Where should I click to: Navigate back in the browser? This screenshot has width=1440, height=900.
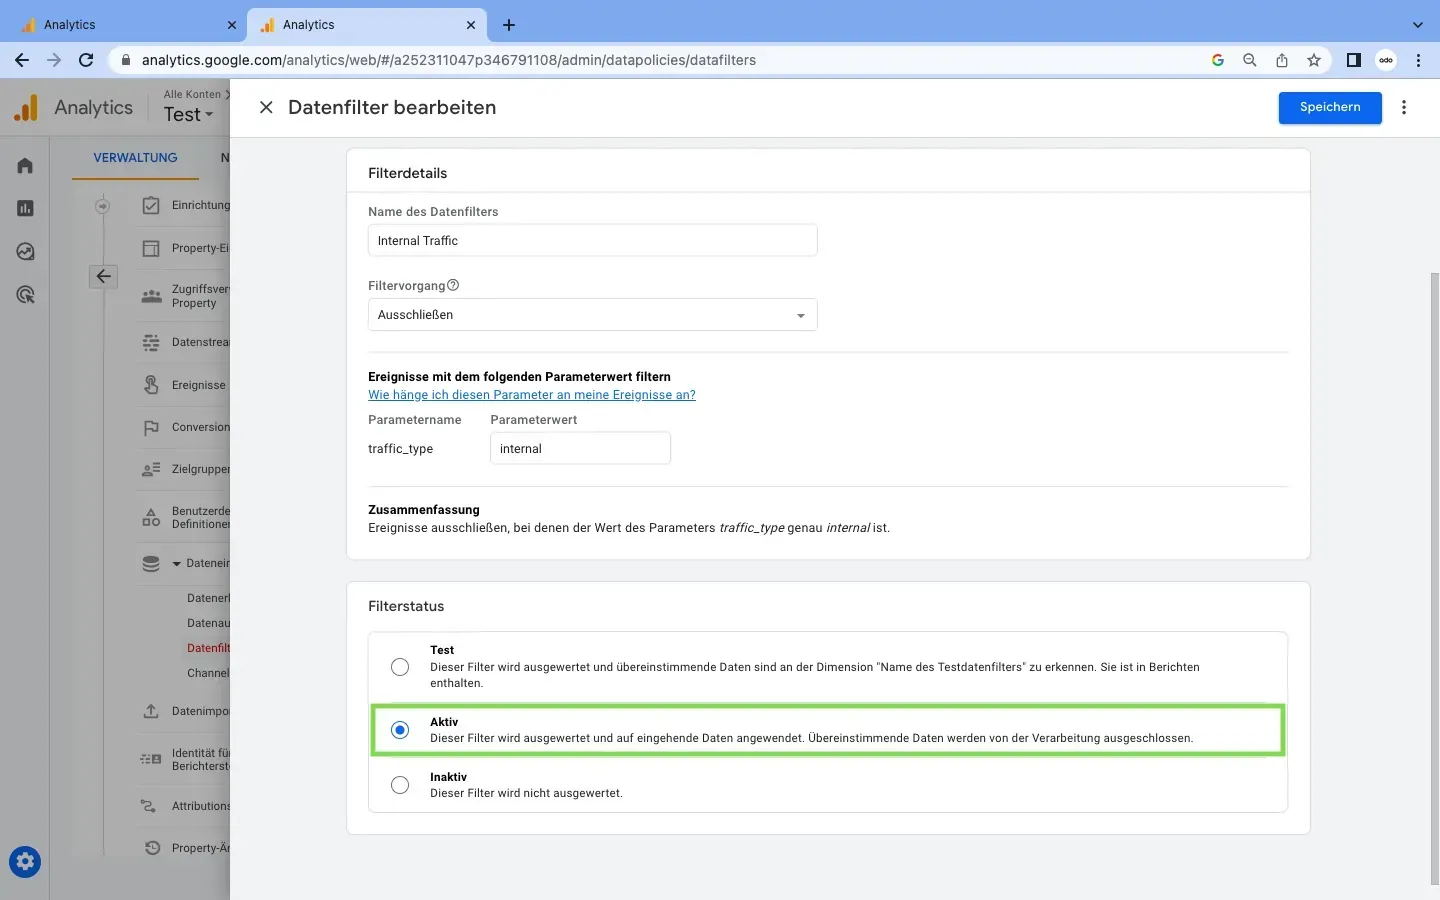tap(22, 60)
